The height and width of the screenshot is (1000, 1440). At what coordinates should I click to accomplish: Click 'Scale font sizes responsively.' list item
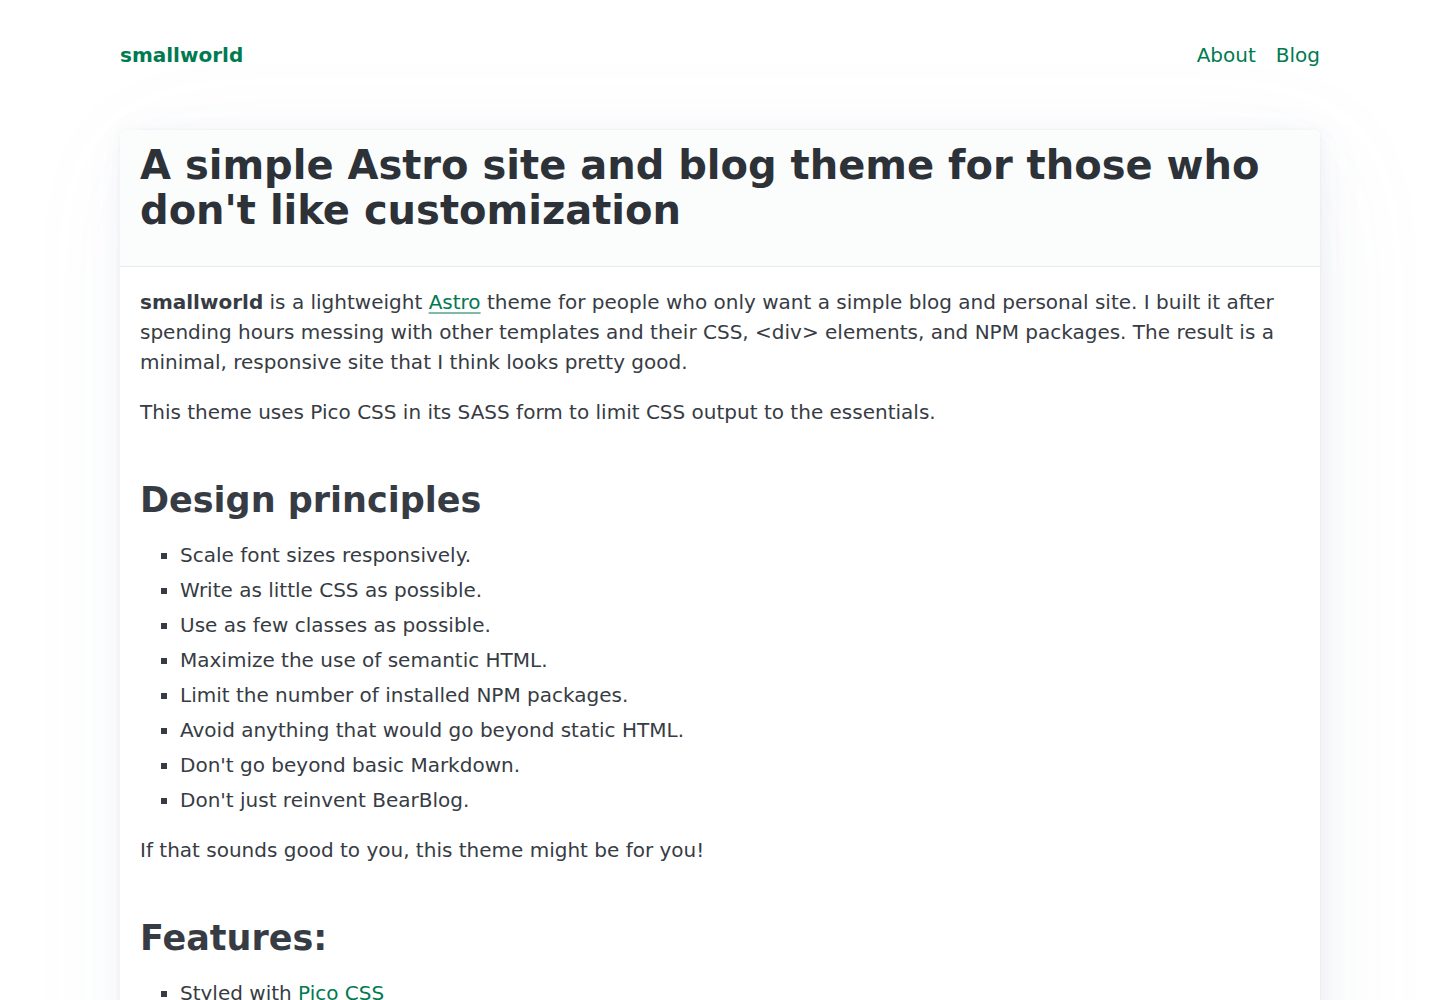[325, 555]
